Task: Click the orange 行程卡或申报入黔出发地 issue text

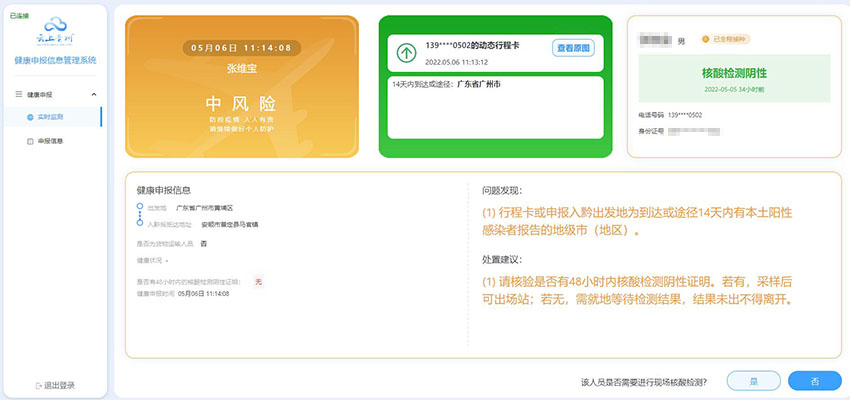Action: coord(637,221)
